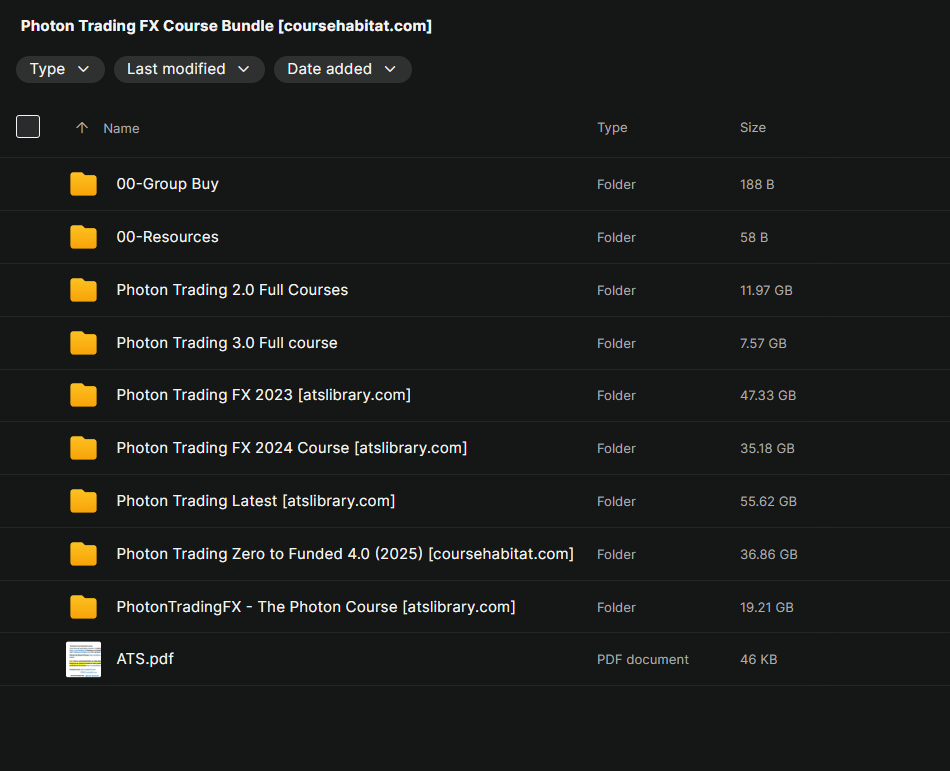Click folder icon of Photon Trading 2.0 Full Courses
The height and width of the screenshot is (771, 950).
pos(84,290)
